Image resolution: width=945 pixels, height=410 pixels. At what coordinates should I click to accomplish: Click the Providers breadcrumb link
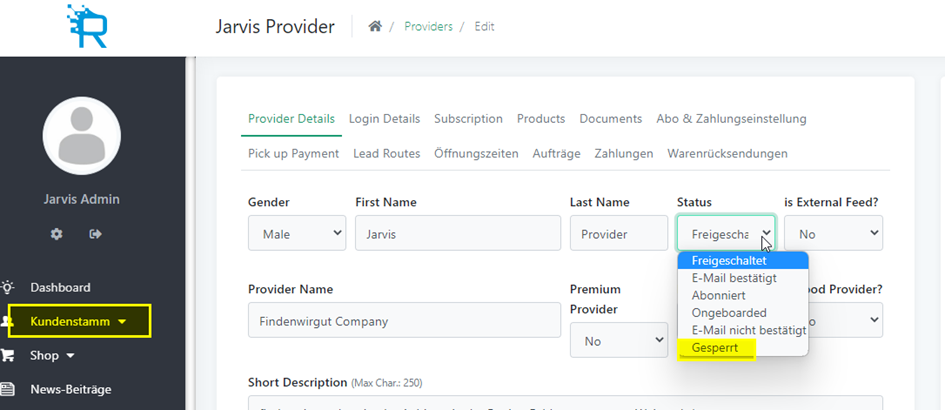click(428, 27)
